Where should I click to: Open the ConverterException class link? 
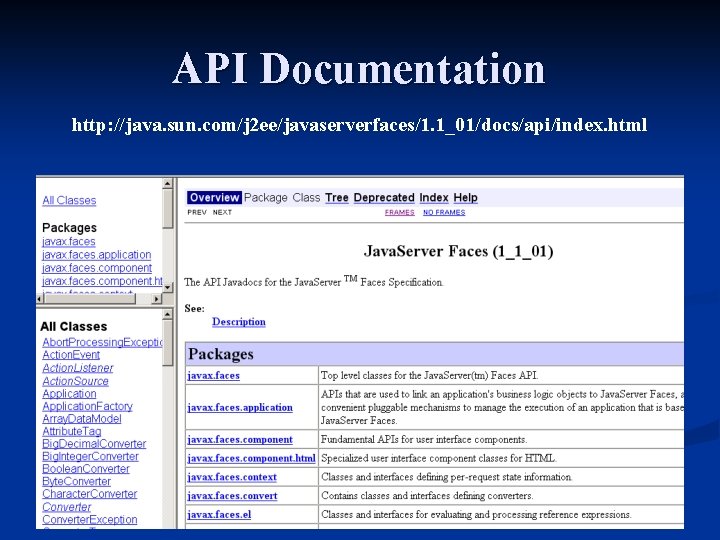(90, 520)
